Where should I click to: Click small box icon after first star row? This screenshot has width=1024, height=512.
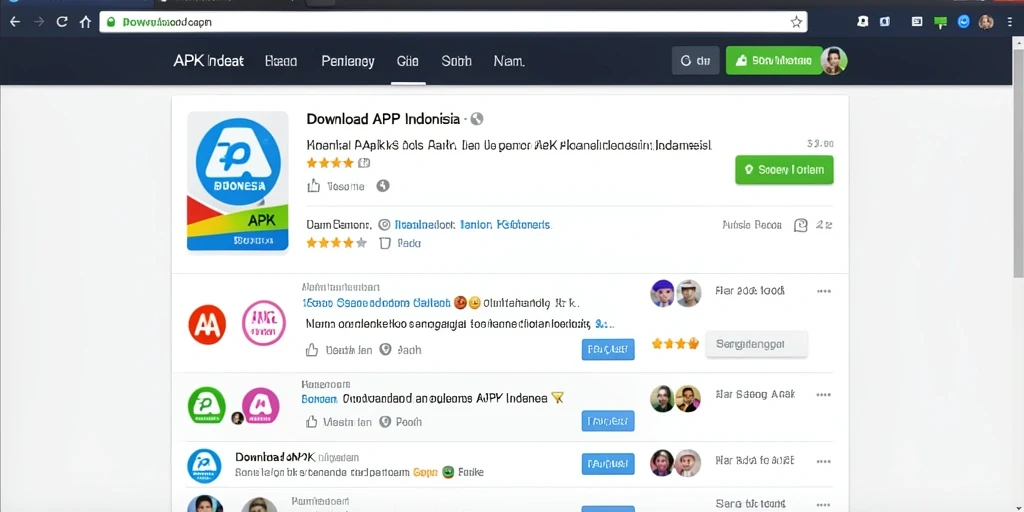pos(364,163)
